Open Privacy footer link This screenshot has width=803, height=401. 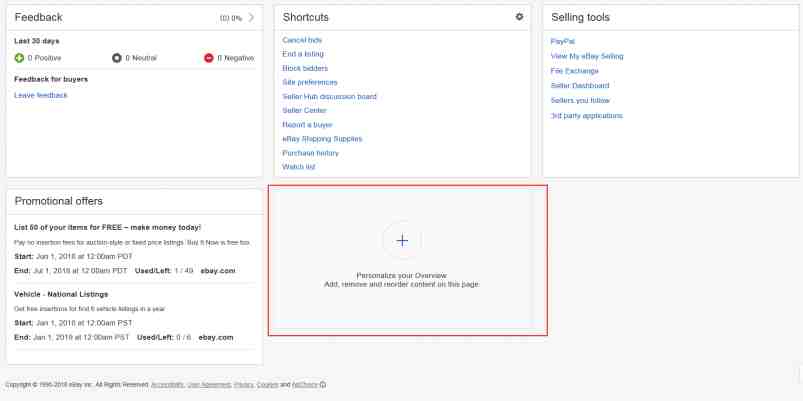[x=244, y=385]
